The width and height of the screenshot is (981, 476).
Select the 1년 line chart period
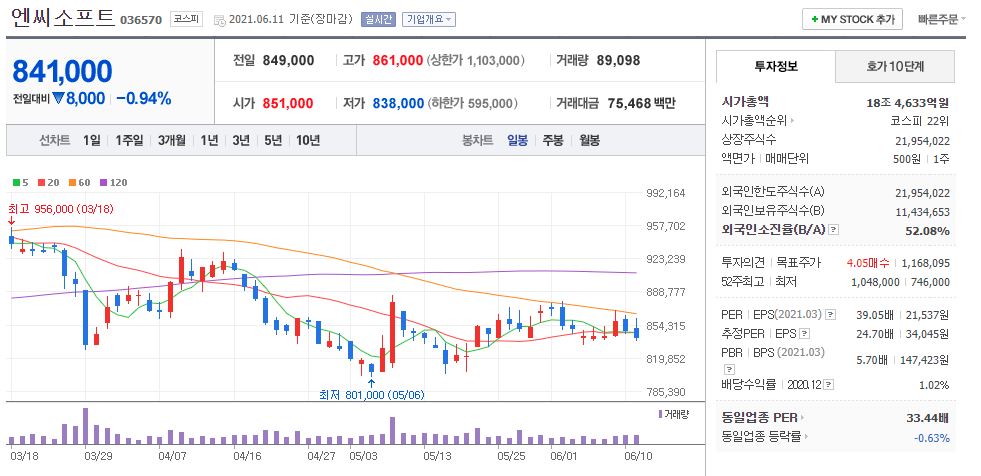coord(209,140)
